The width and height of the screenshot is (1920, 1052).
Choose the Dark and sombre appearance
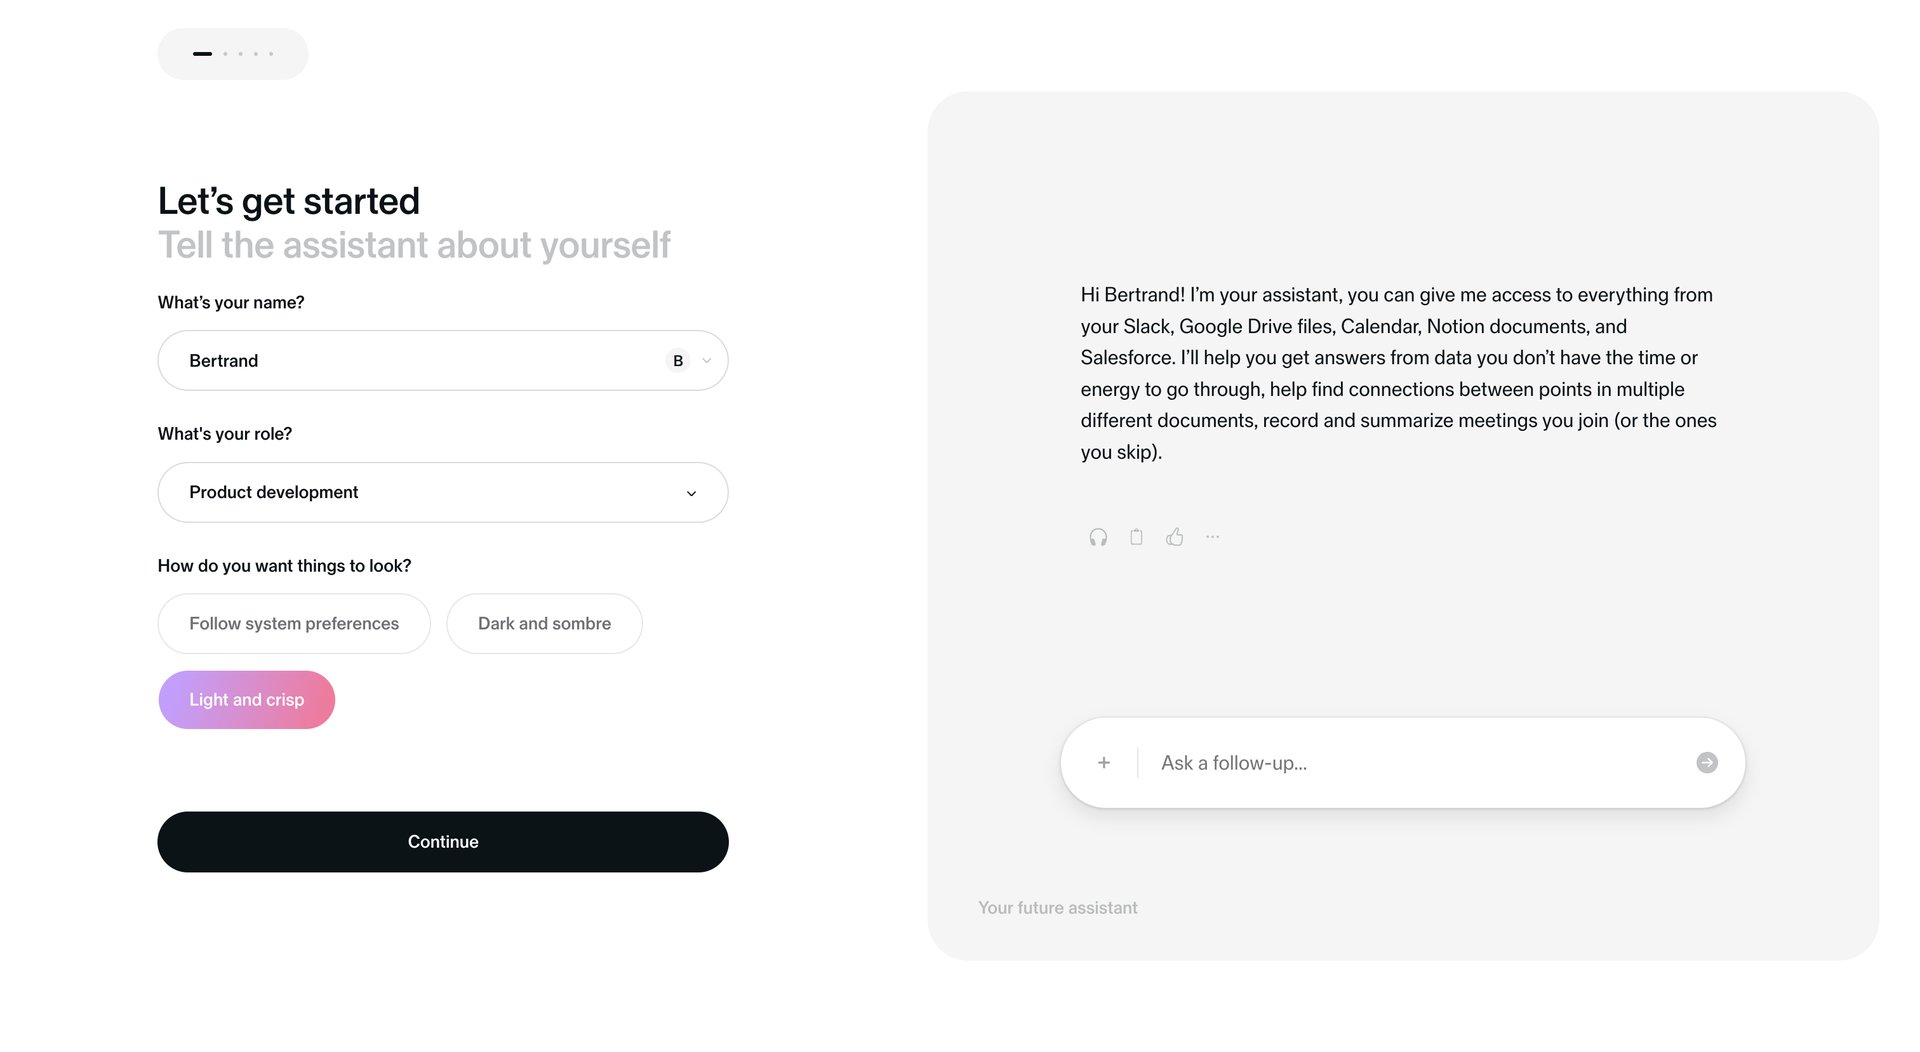click(544, 623)
